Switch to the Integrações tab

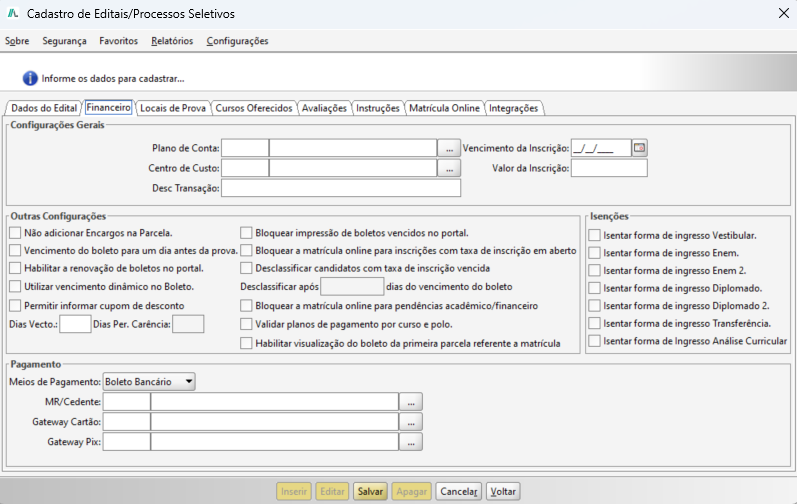513,108
